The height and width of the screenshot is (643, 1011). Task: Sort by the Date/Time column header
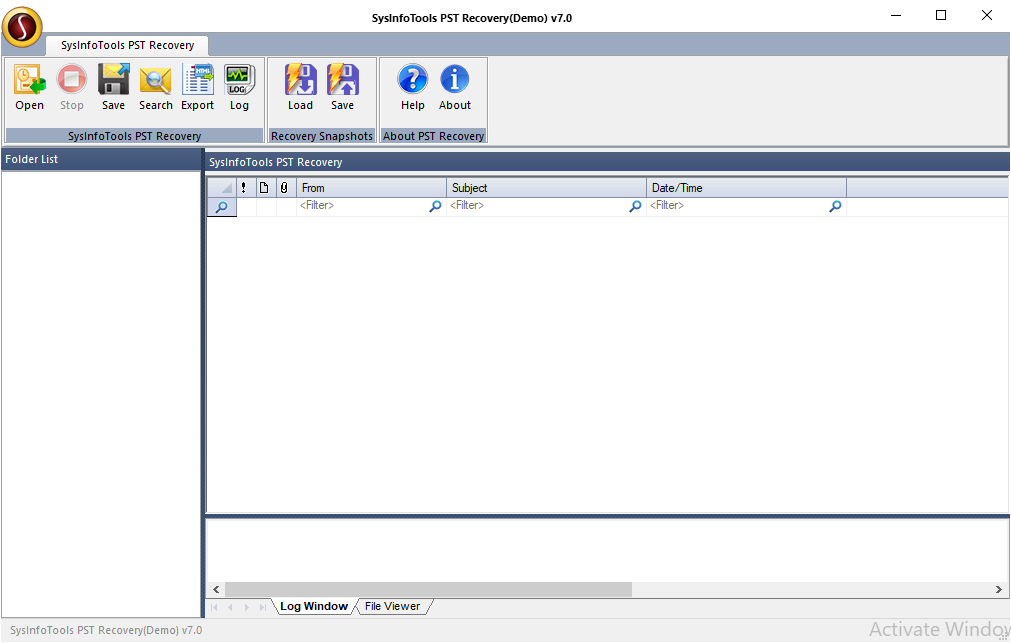click(x=747, y=188)
